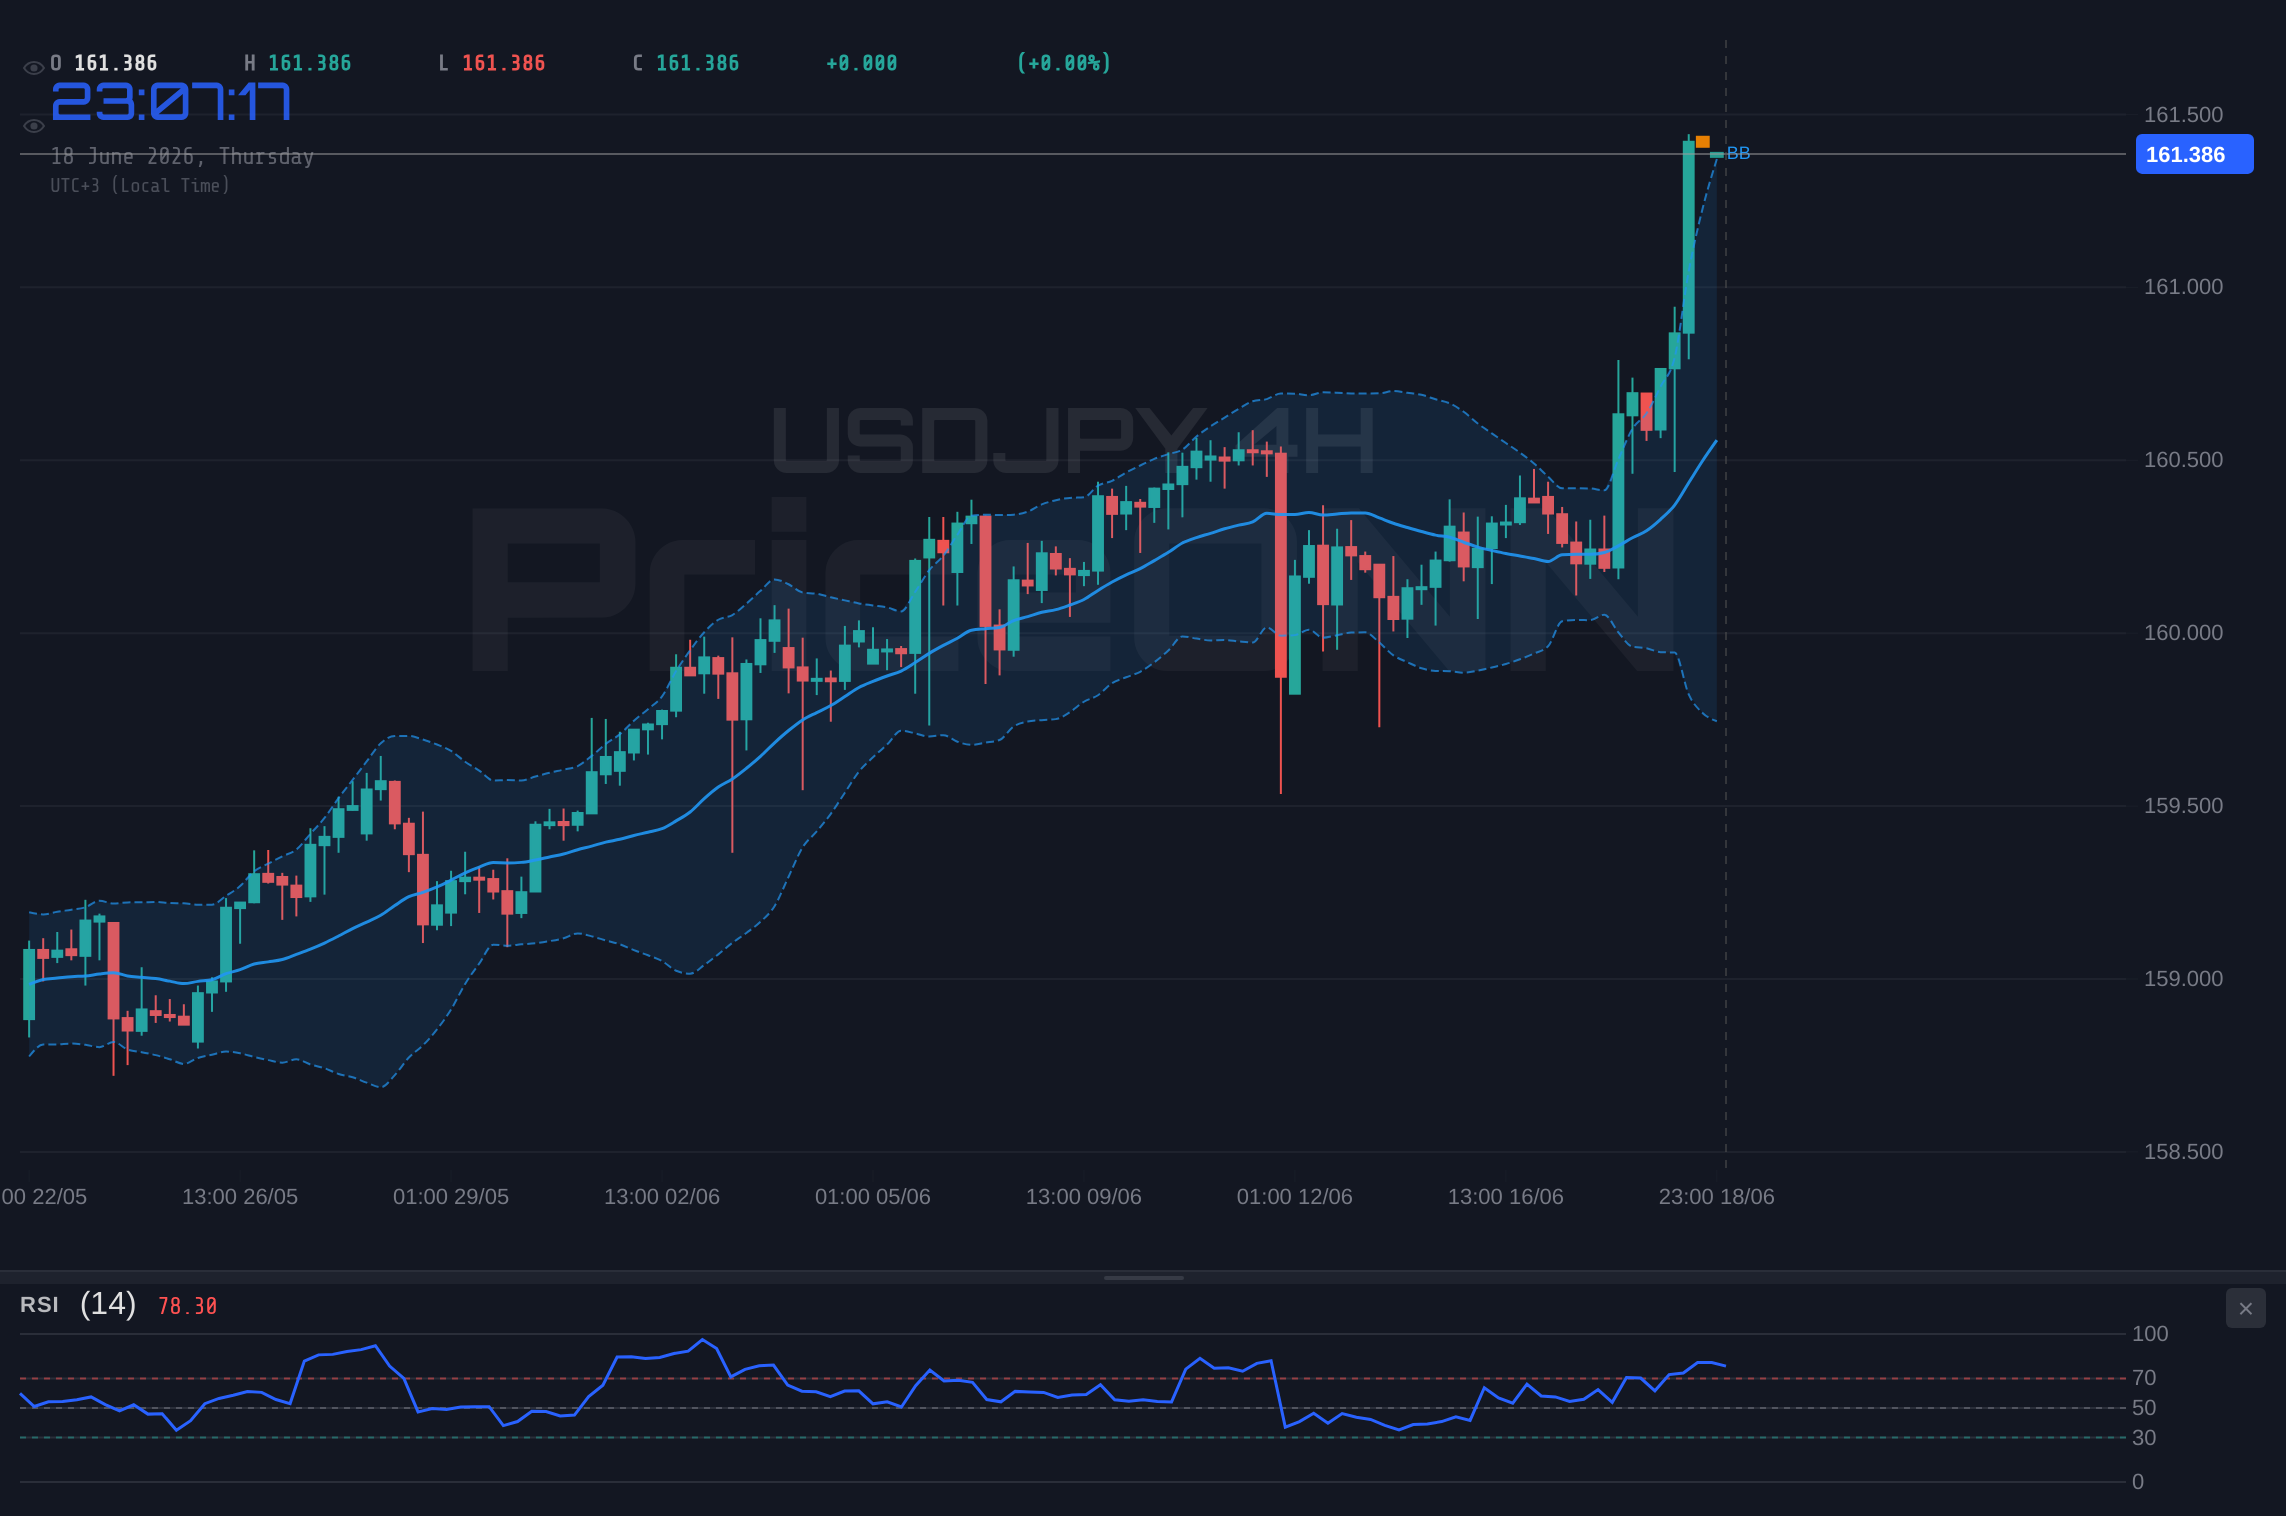
Task: Toggle the eye icon beside OHLC values
Action: click(x=33, y=68)
